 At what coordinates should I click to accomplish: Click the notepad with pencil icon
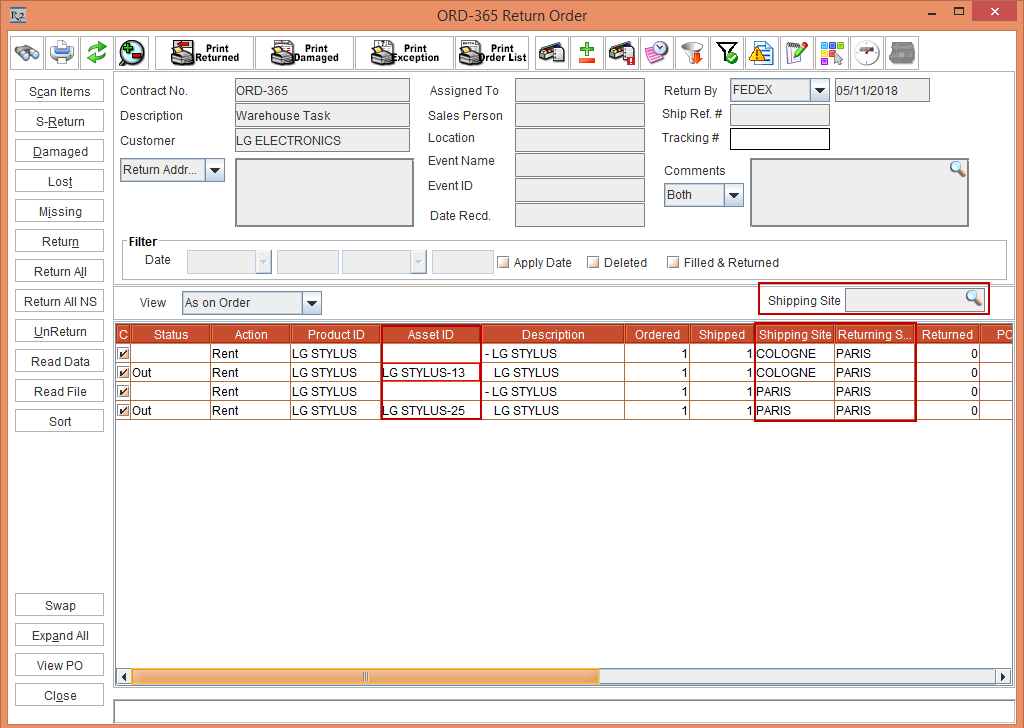(x=796, y=52)
